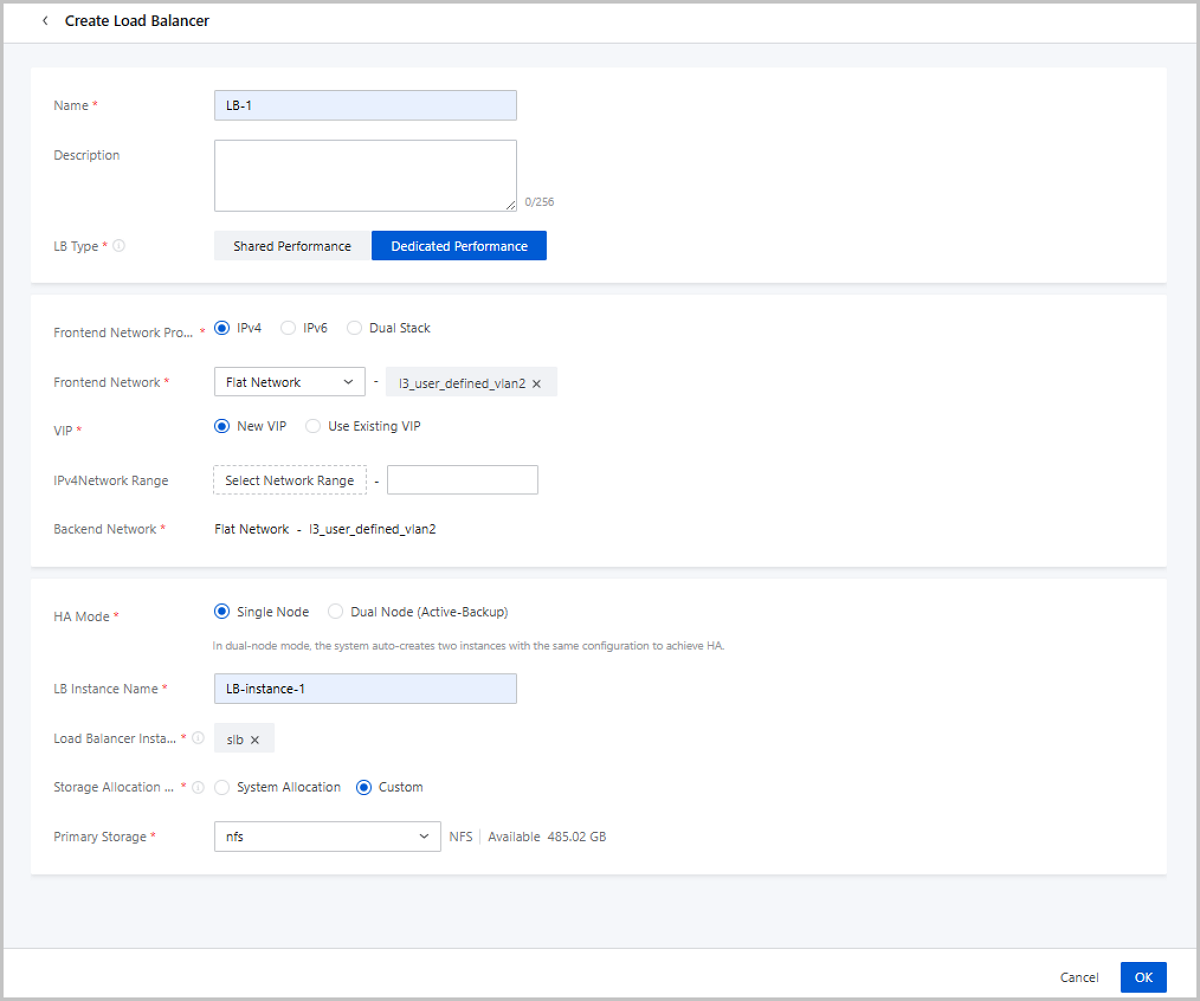Select the IPv6 protocol radio button
The width and height of the screenshot is (1200, 1001).
[x=288, y=328]
